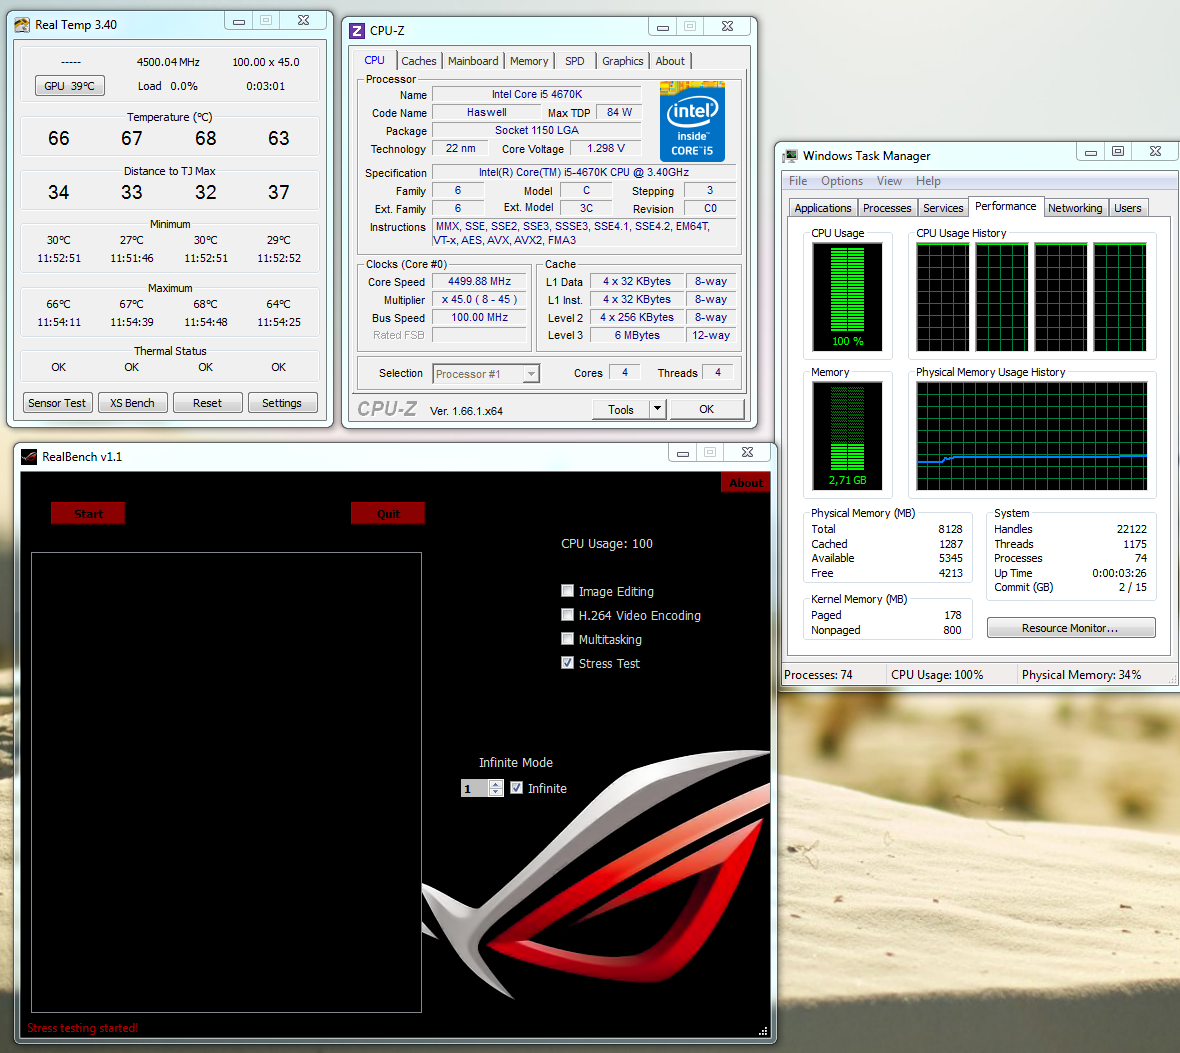Open the Services tab in Task Manager

click(x=943, y=208)
